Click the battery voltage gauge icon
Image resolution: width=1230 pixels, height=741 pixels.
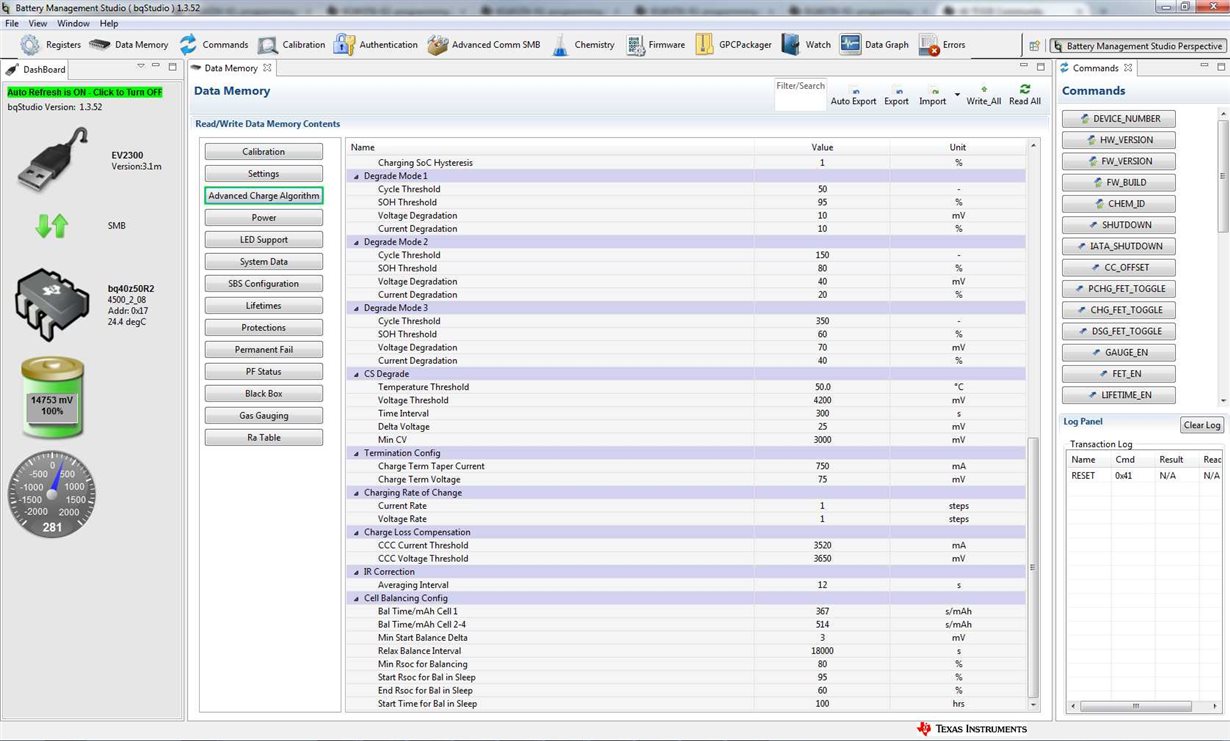52,398
